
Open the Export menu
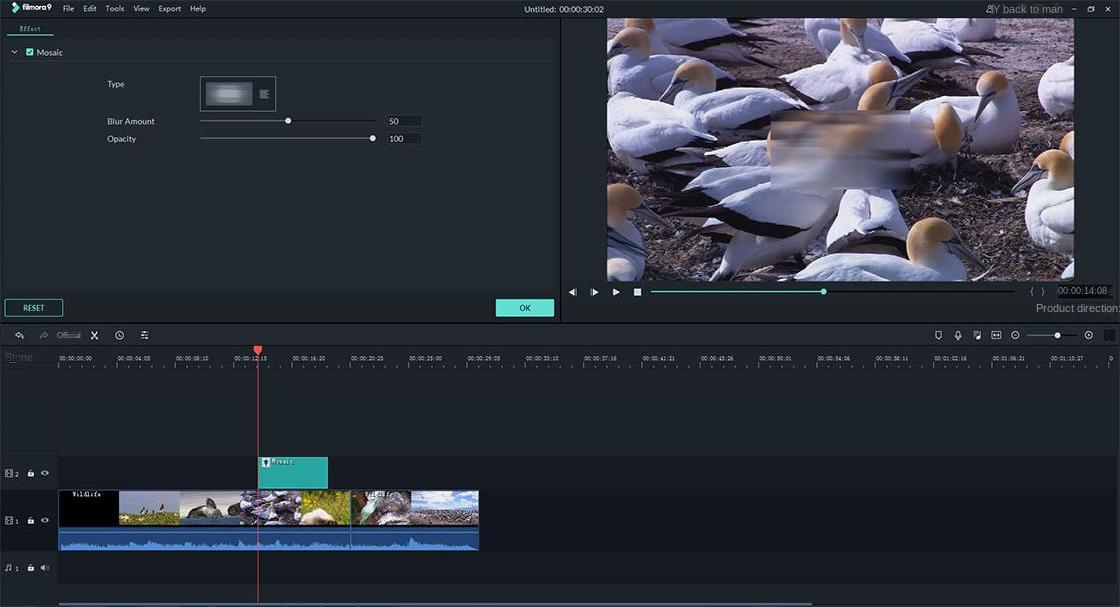click(169, 9)
